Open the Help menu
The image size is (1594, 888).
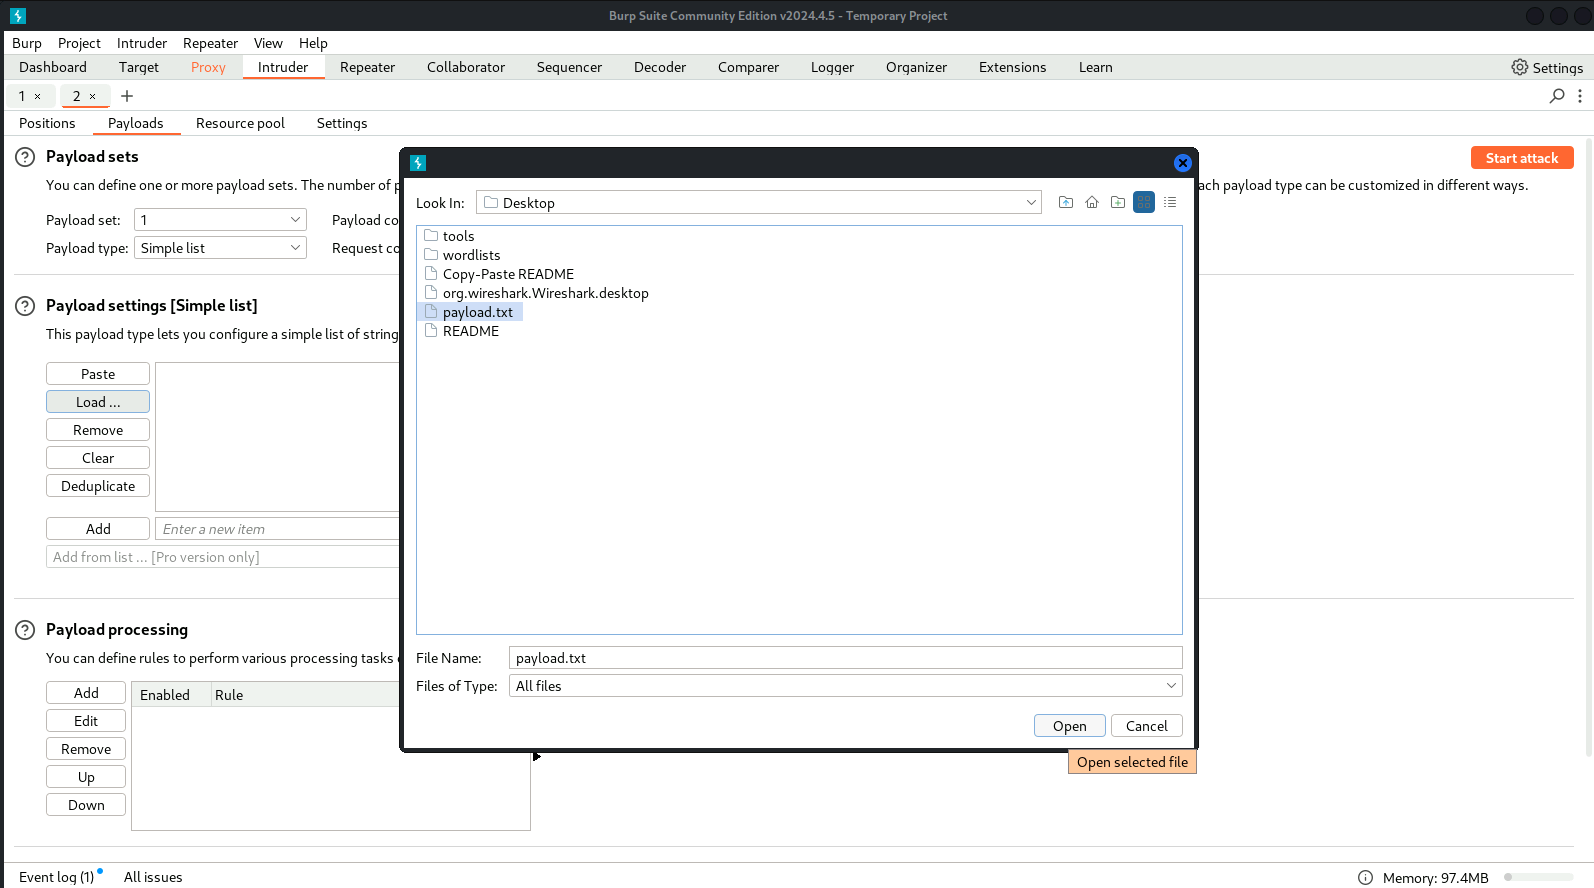[313, 43]
